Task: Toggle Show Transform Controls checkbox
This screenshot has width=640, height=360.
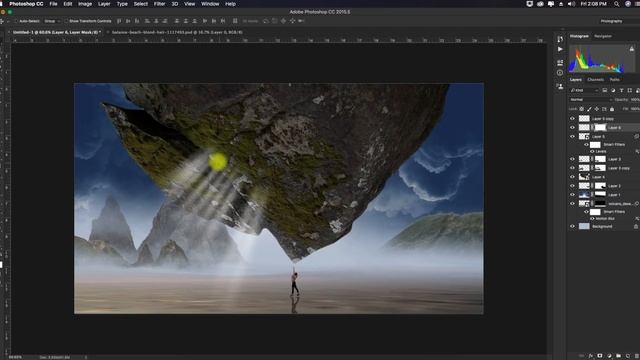Action: tap(66, 21)
